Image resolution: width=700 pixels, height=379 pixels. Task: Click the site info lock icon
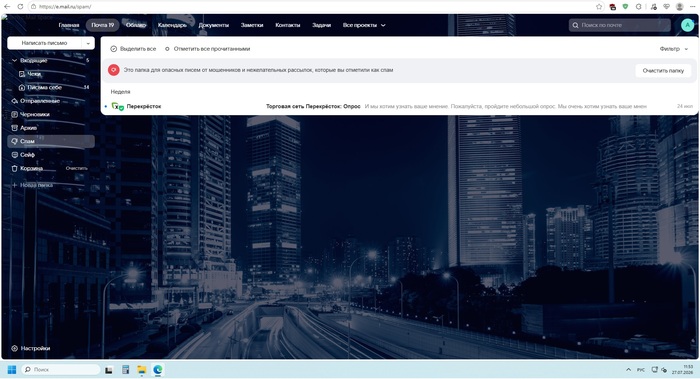coord(33,7)
